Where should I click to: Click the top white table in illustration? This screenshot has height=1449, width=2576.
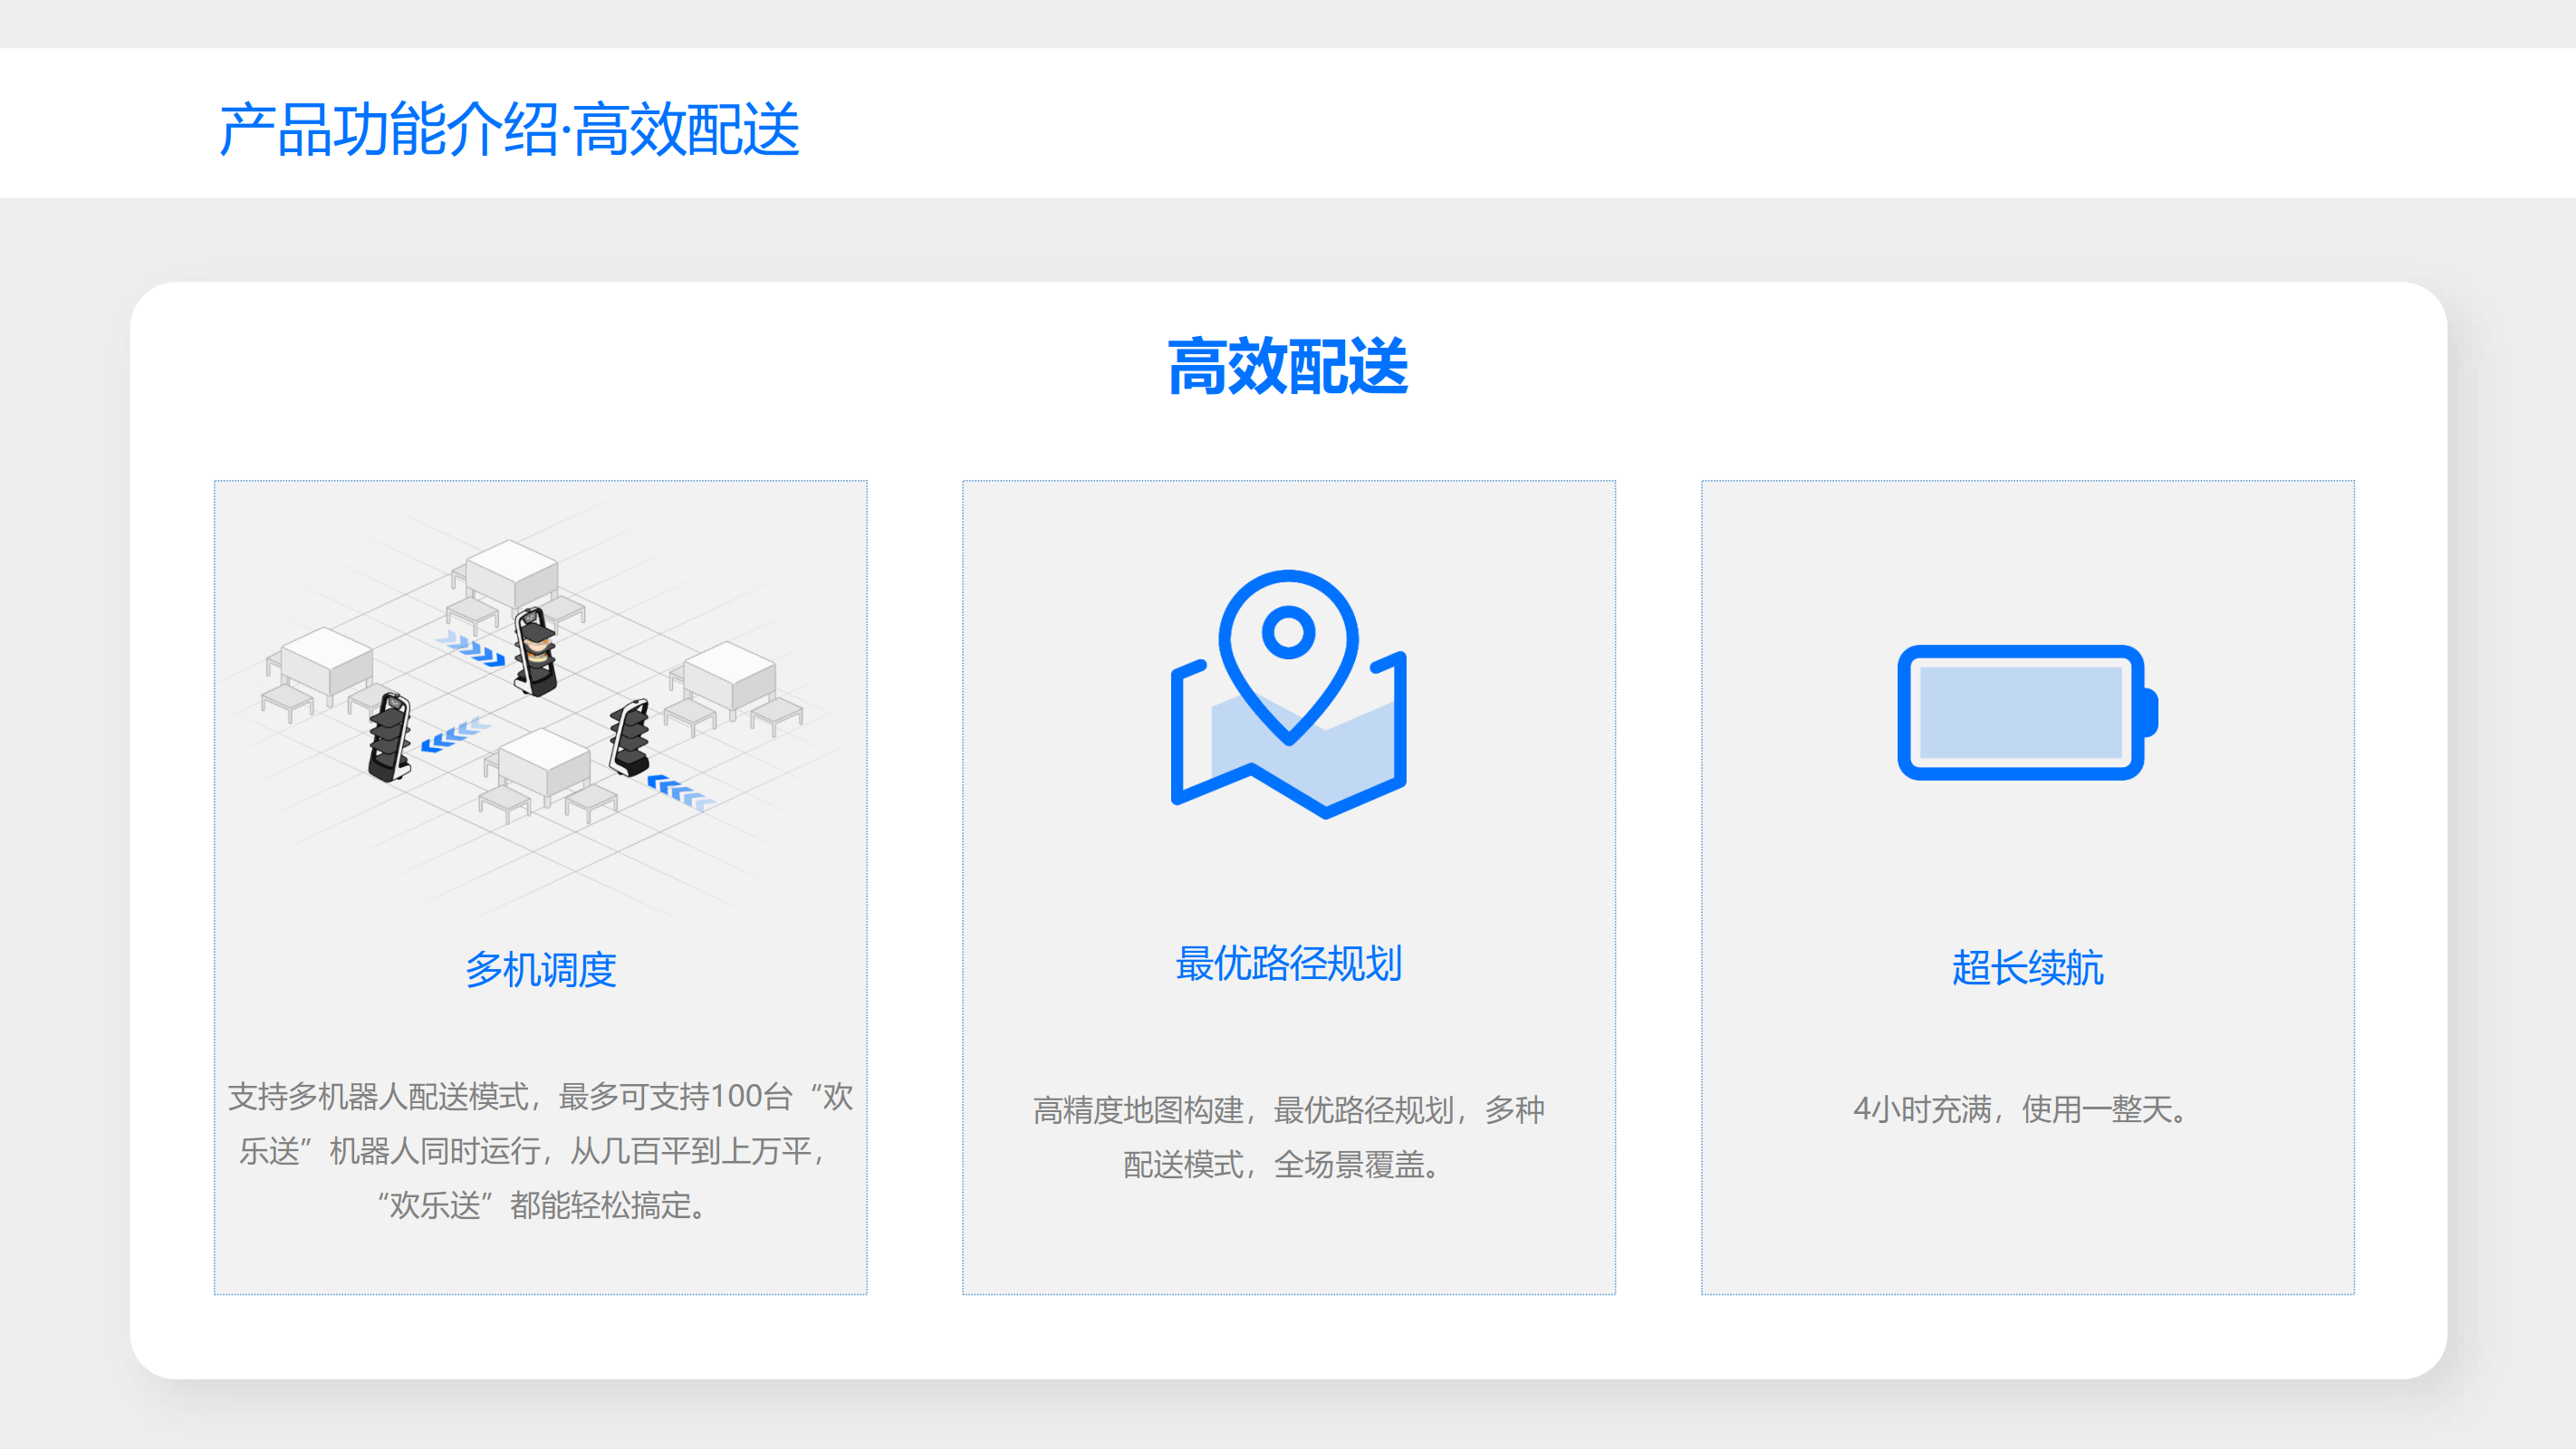click(511, 573)
